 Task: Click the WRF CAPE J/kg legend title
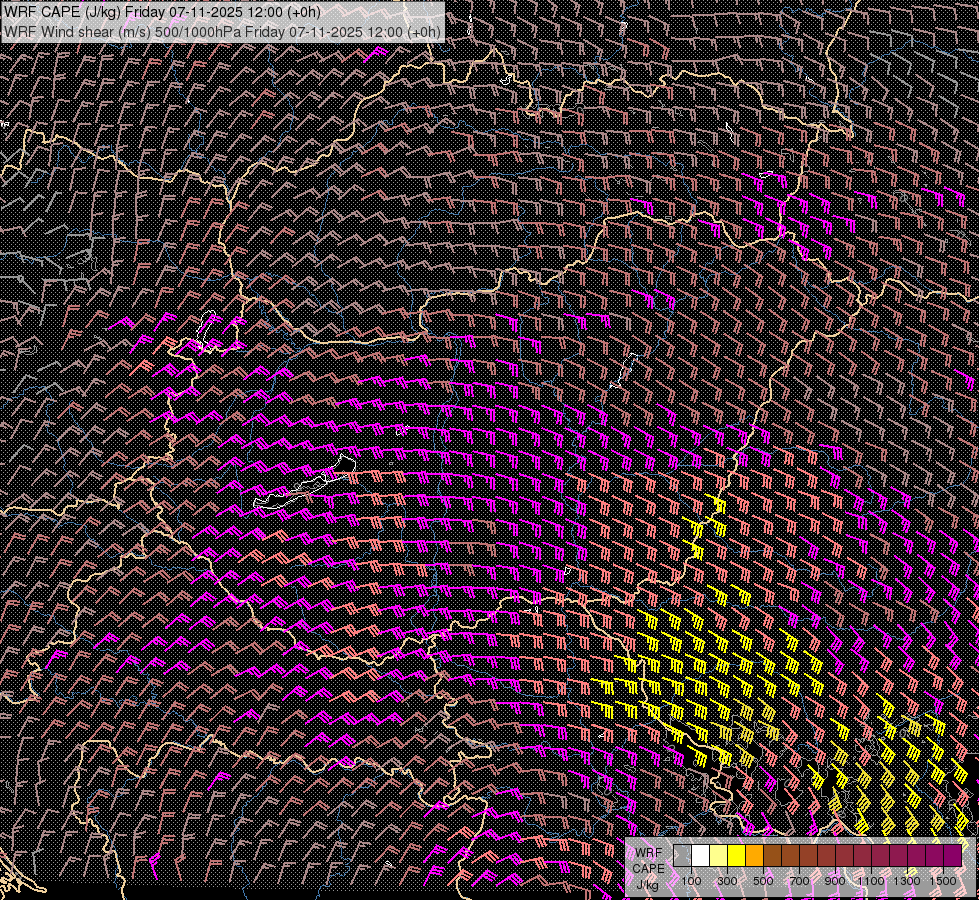coord(648,868)
